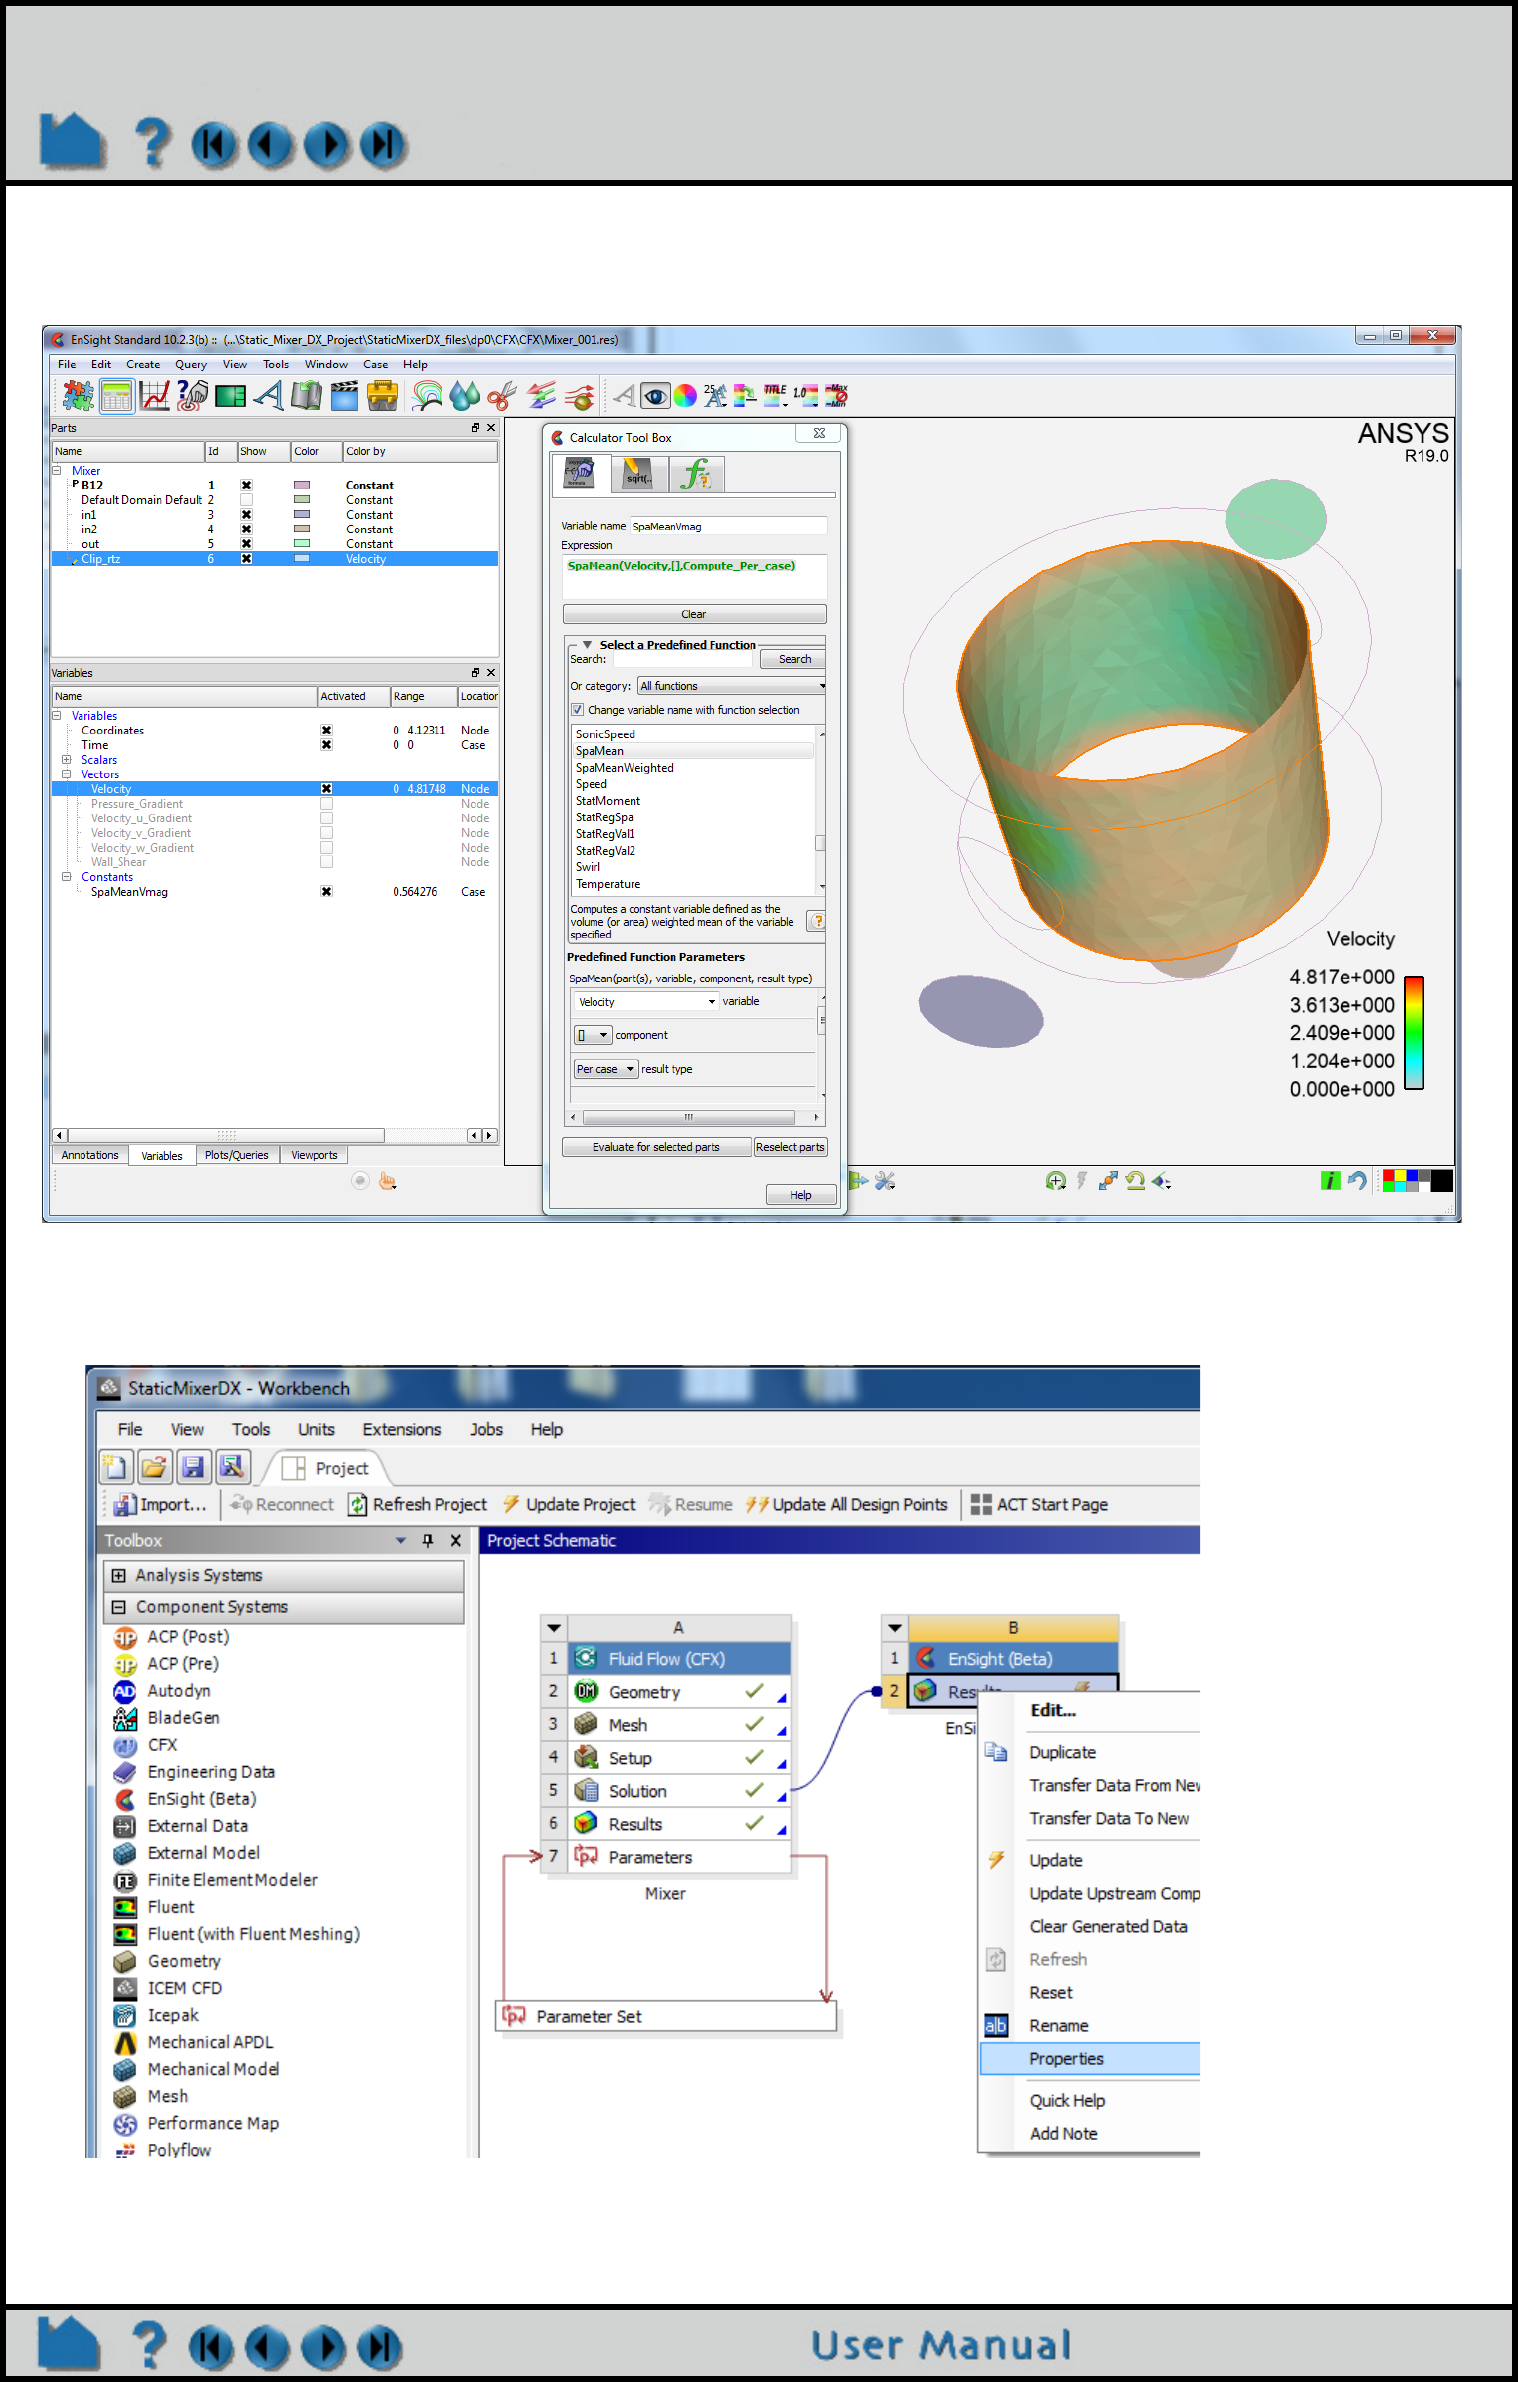Click the New project icon in Workbench toolbar

116,1467
